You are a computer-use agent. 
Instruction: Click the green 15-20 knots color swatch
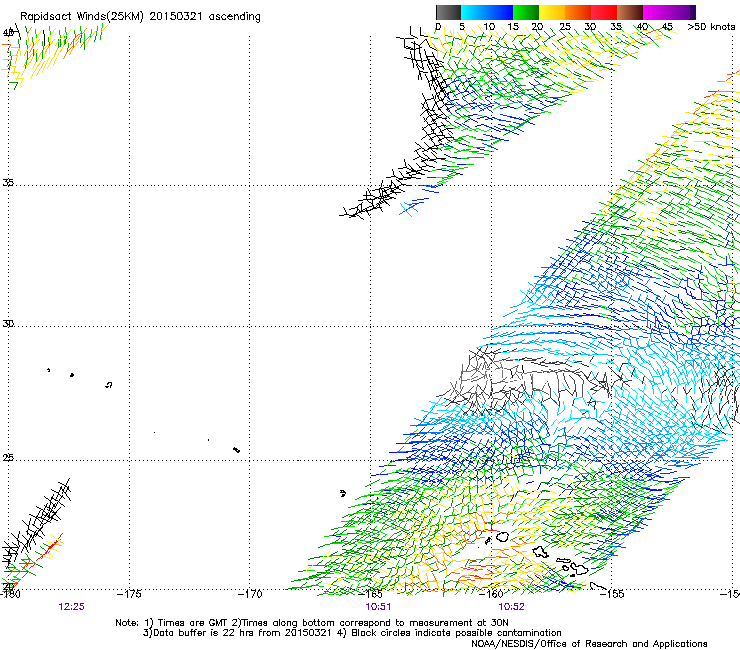click(x=526, y=12)
